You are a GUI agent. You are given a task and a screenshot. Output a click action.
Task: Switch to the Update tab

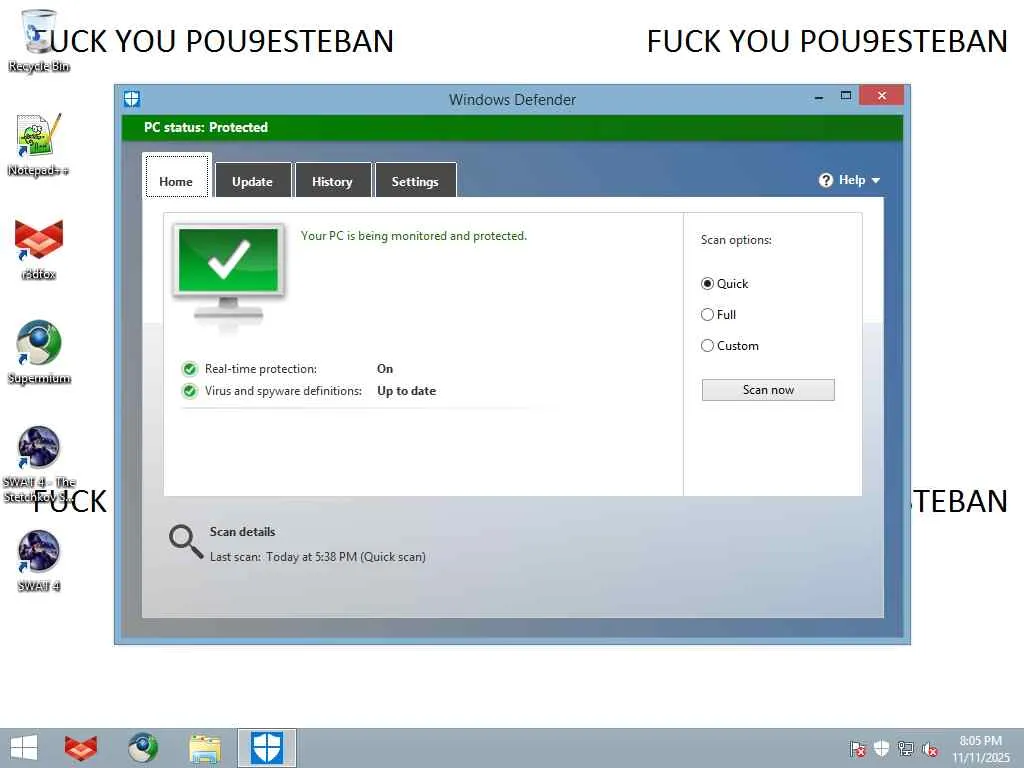(253, 180)
